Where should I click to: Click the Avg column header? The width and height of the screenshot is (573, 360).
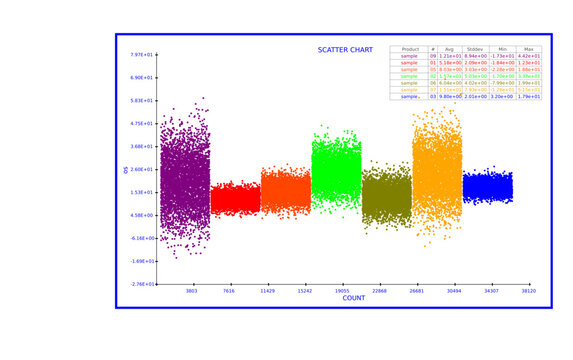[x=449, y=49]
